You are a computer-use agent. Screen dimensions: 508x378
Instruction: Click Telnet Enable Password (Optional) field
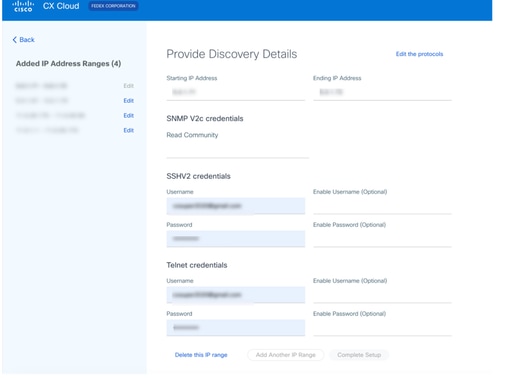tap(382, 328)
